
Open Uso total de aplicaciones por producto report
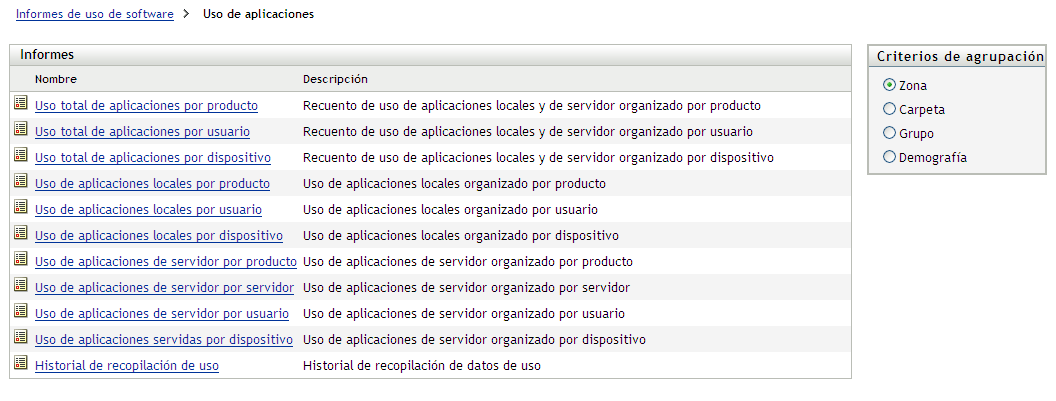pos(146,105)
